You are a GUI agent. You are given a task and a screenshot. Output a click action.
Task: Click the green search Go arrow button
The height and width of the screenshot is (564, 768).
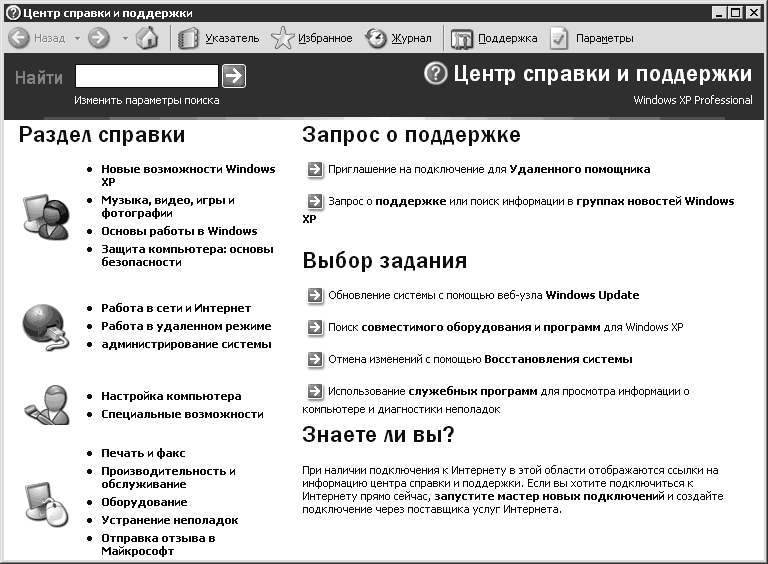pyautogui.click(x=233, y=76)
